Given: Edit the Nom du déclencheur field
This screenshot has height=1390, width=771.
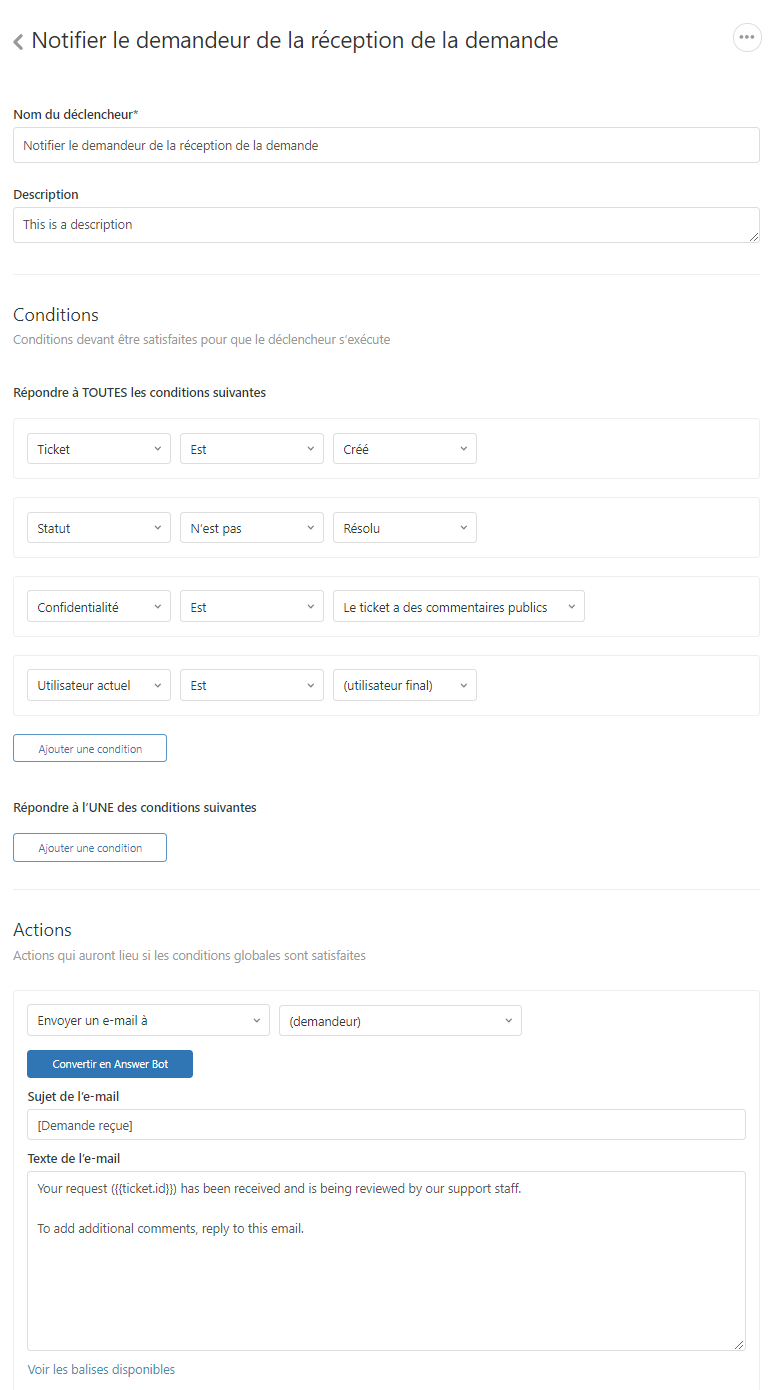Looking at the screenshot, I should (x=385, y=145).
